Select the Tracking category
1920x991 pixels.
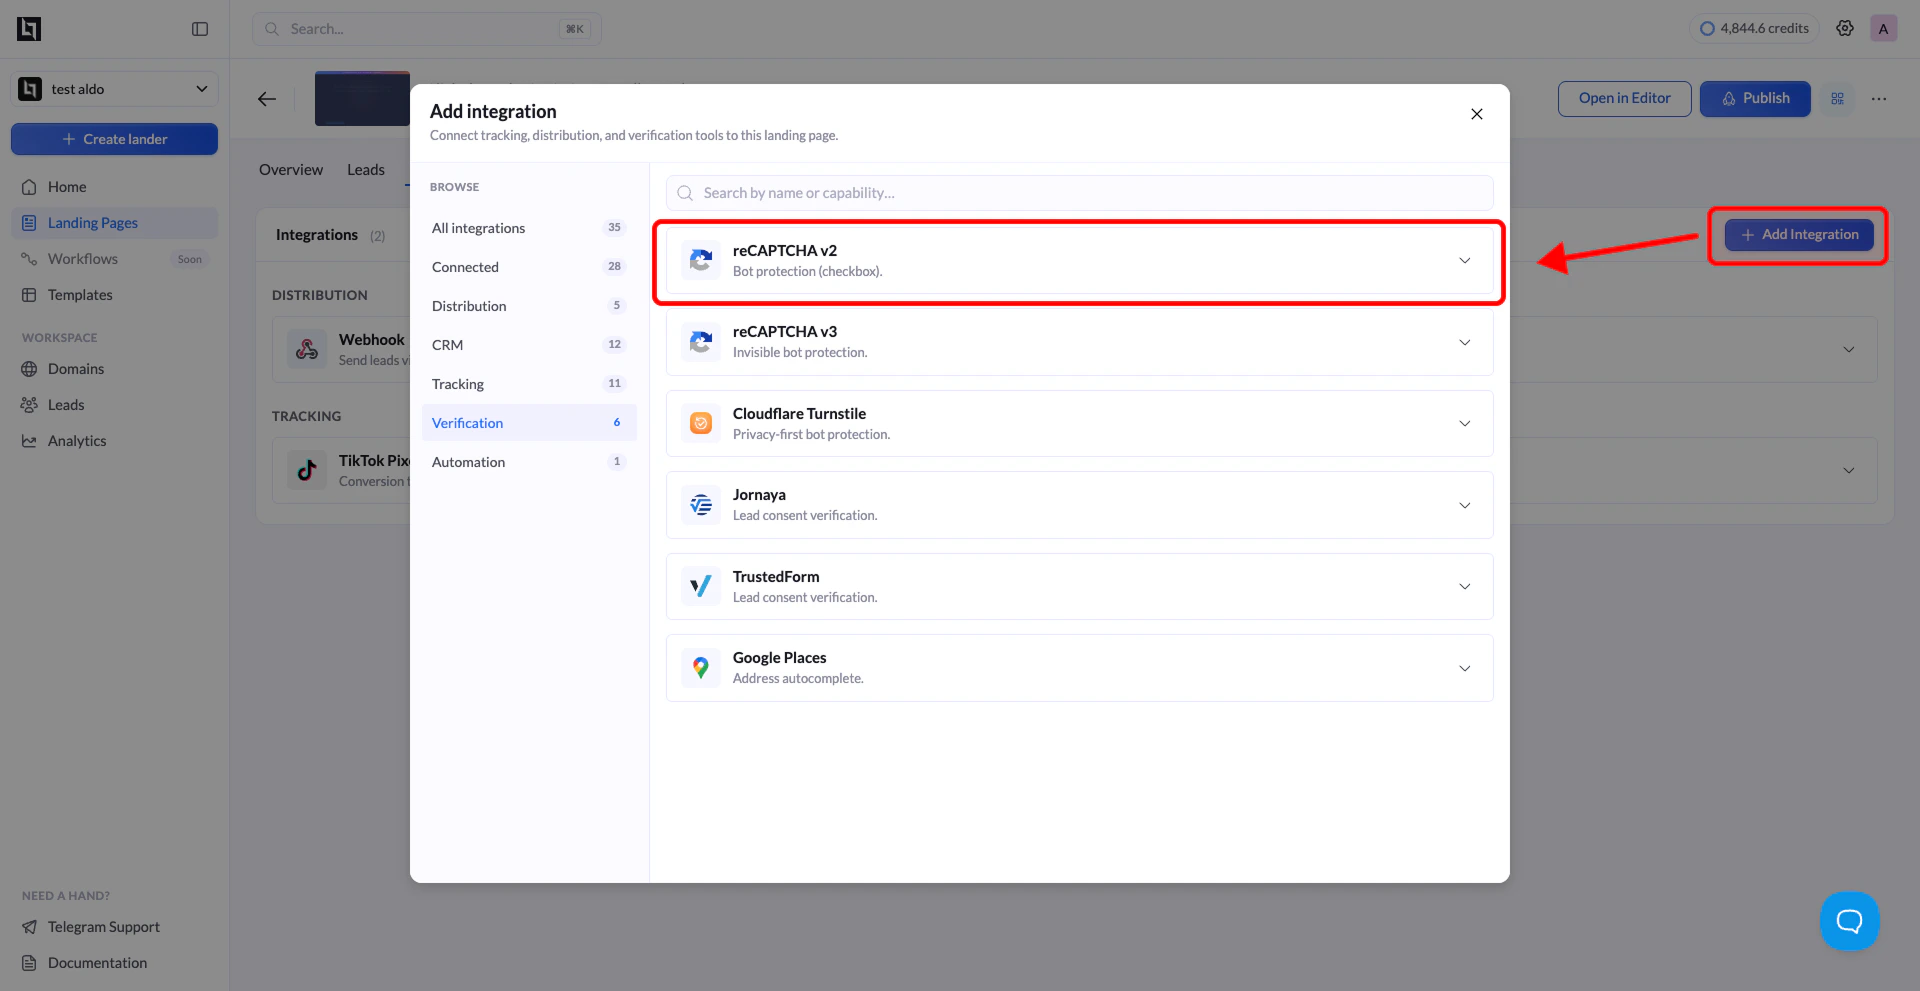click(x=529, y=384)
